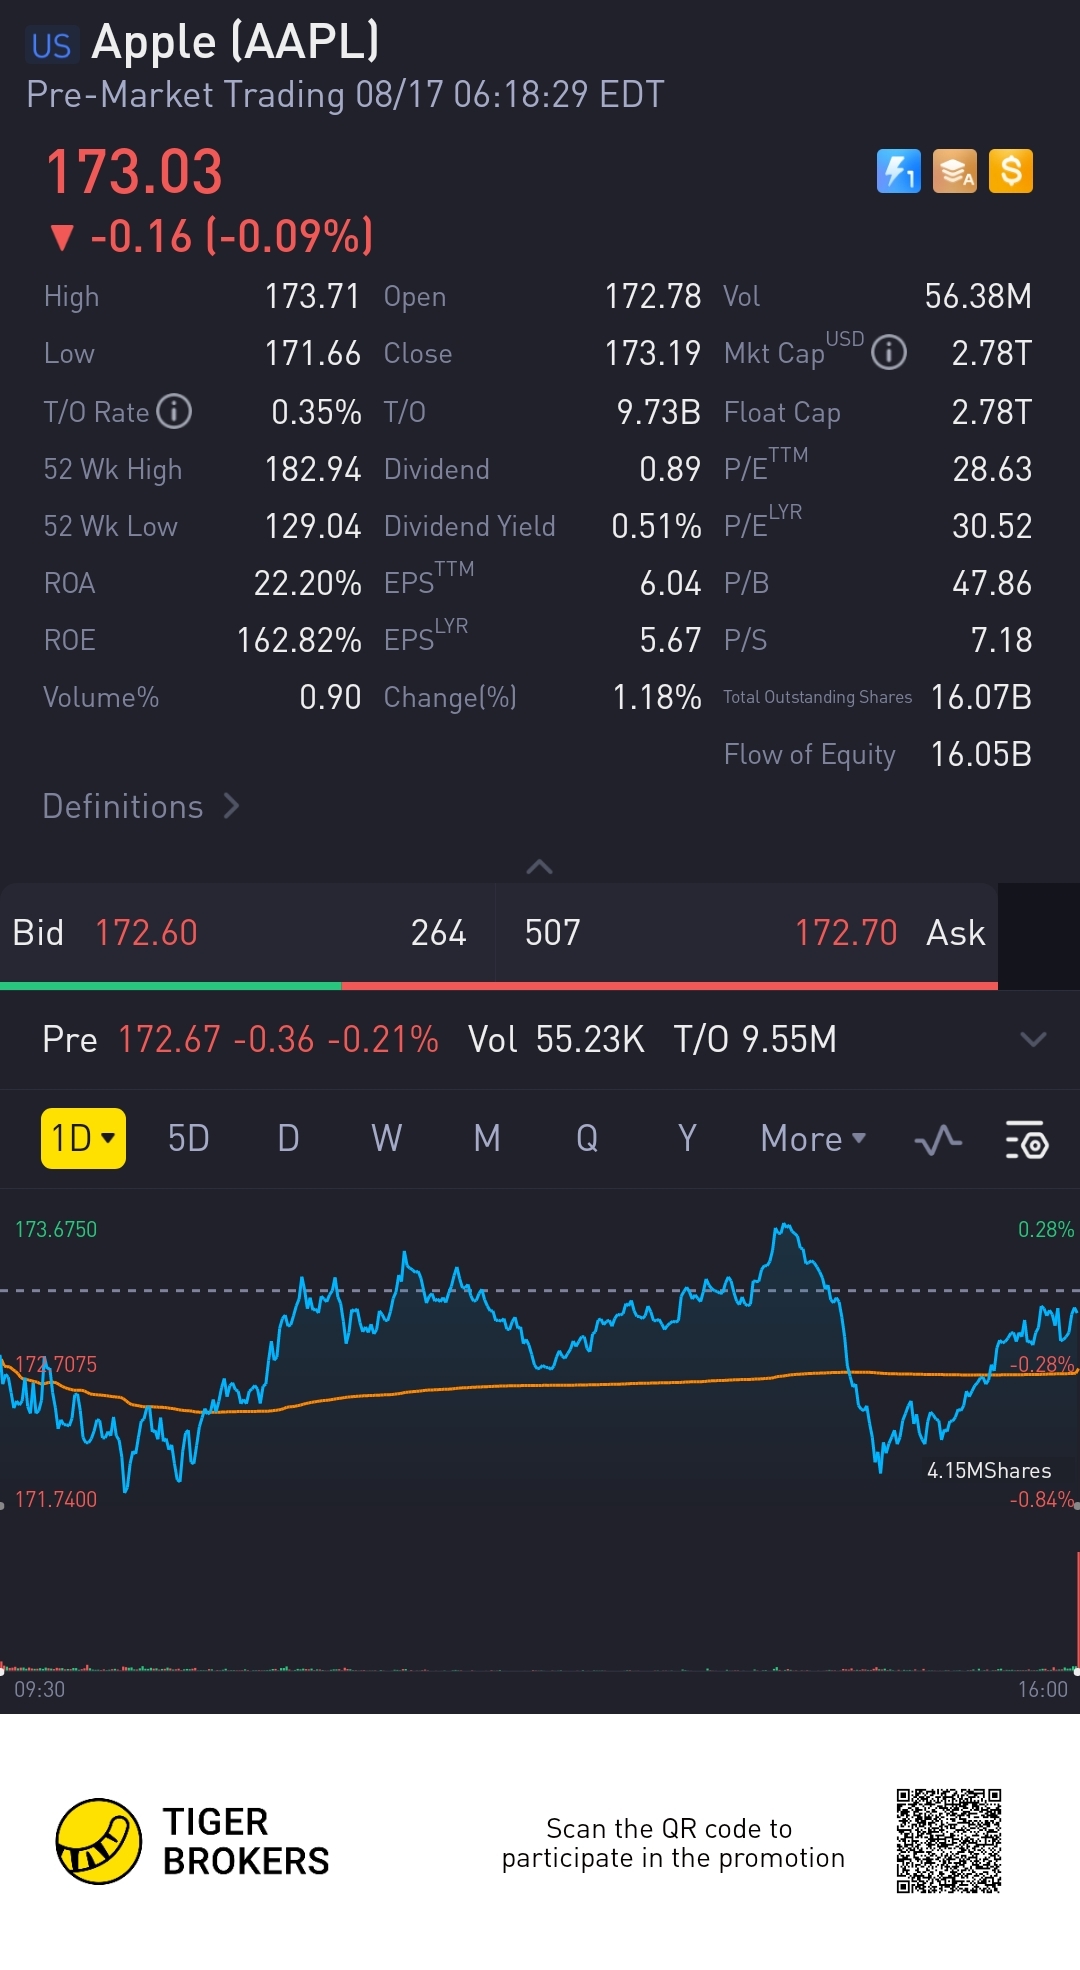Image resolution: width=1080 pixels, height=1970 pixels.
Task: Open the 1D timeframe dropdown
Action: click(x=83, y=1138)
